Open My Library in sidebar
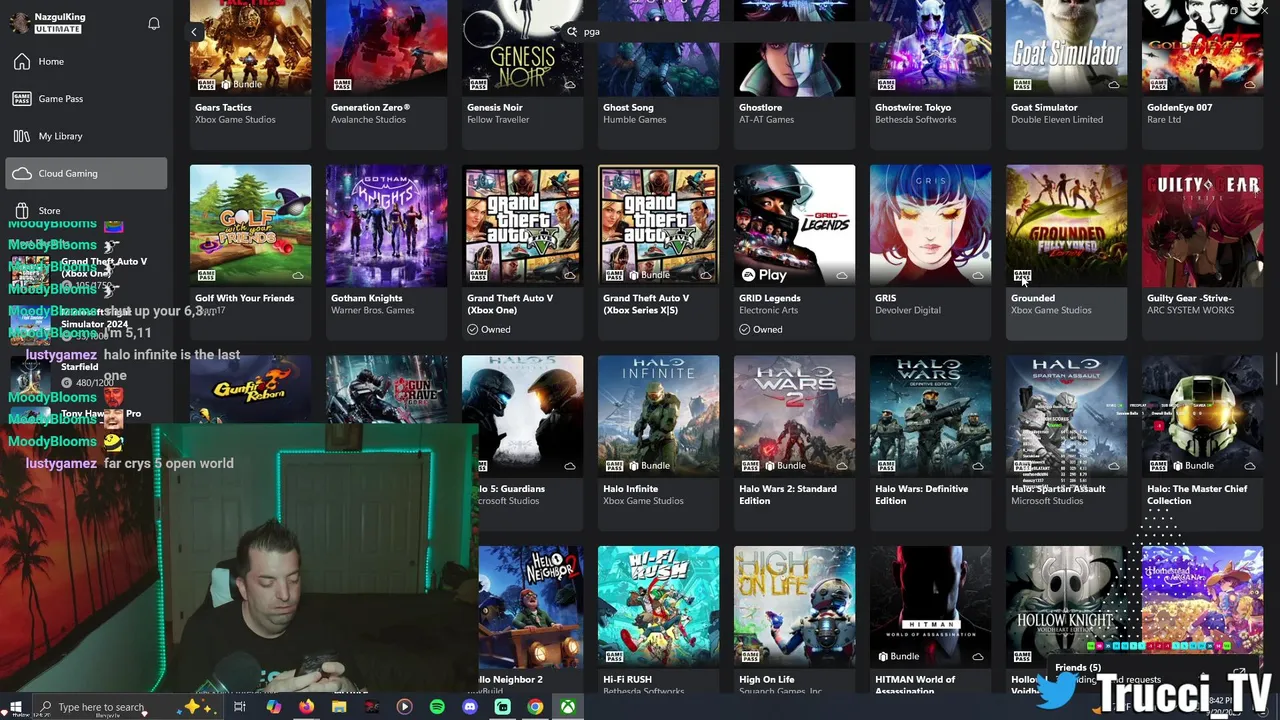This screenshot has width=1280, height=720. pyautogui.click(x=86, y=136)
